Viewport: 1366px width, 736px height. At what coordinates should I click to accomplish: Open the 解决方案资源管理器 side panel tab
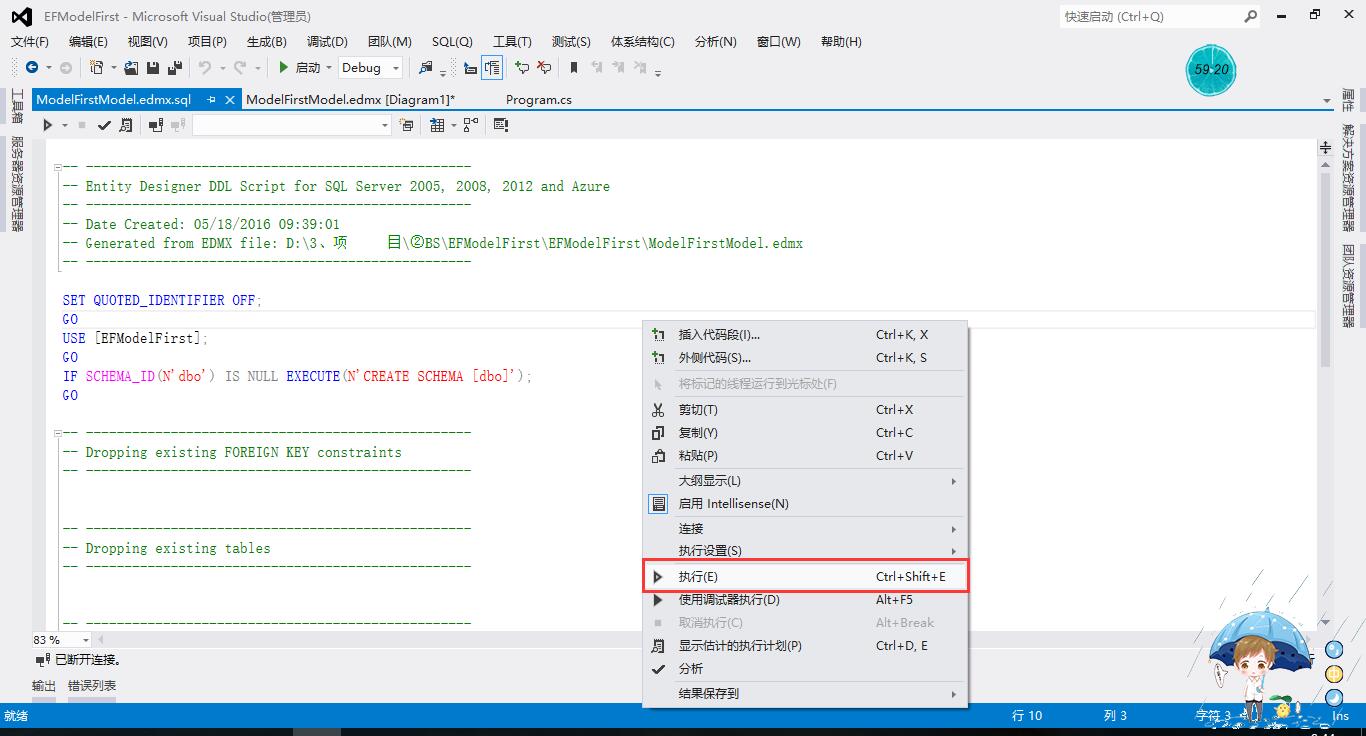click(x=1349, y=176)
